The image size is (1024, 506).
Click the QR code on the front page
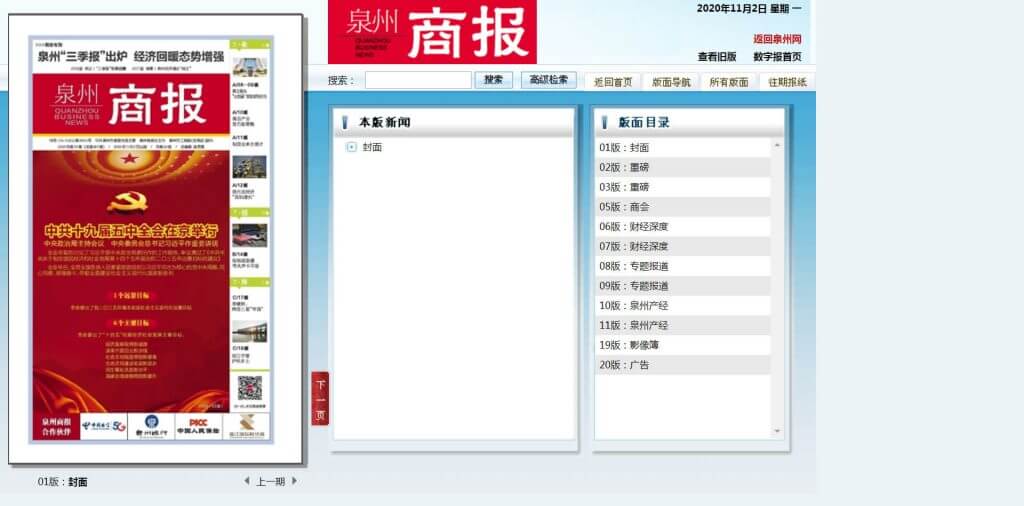(249, 388)
